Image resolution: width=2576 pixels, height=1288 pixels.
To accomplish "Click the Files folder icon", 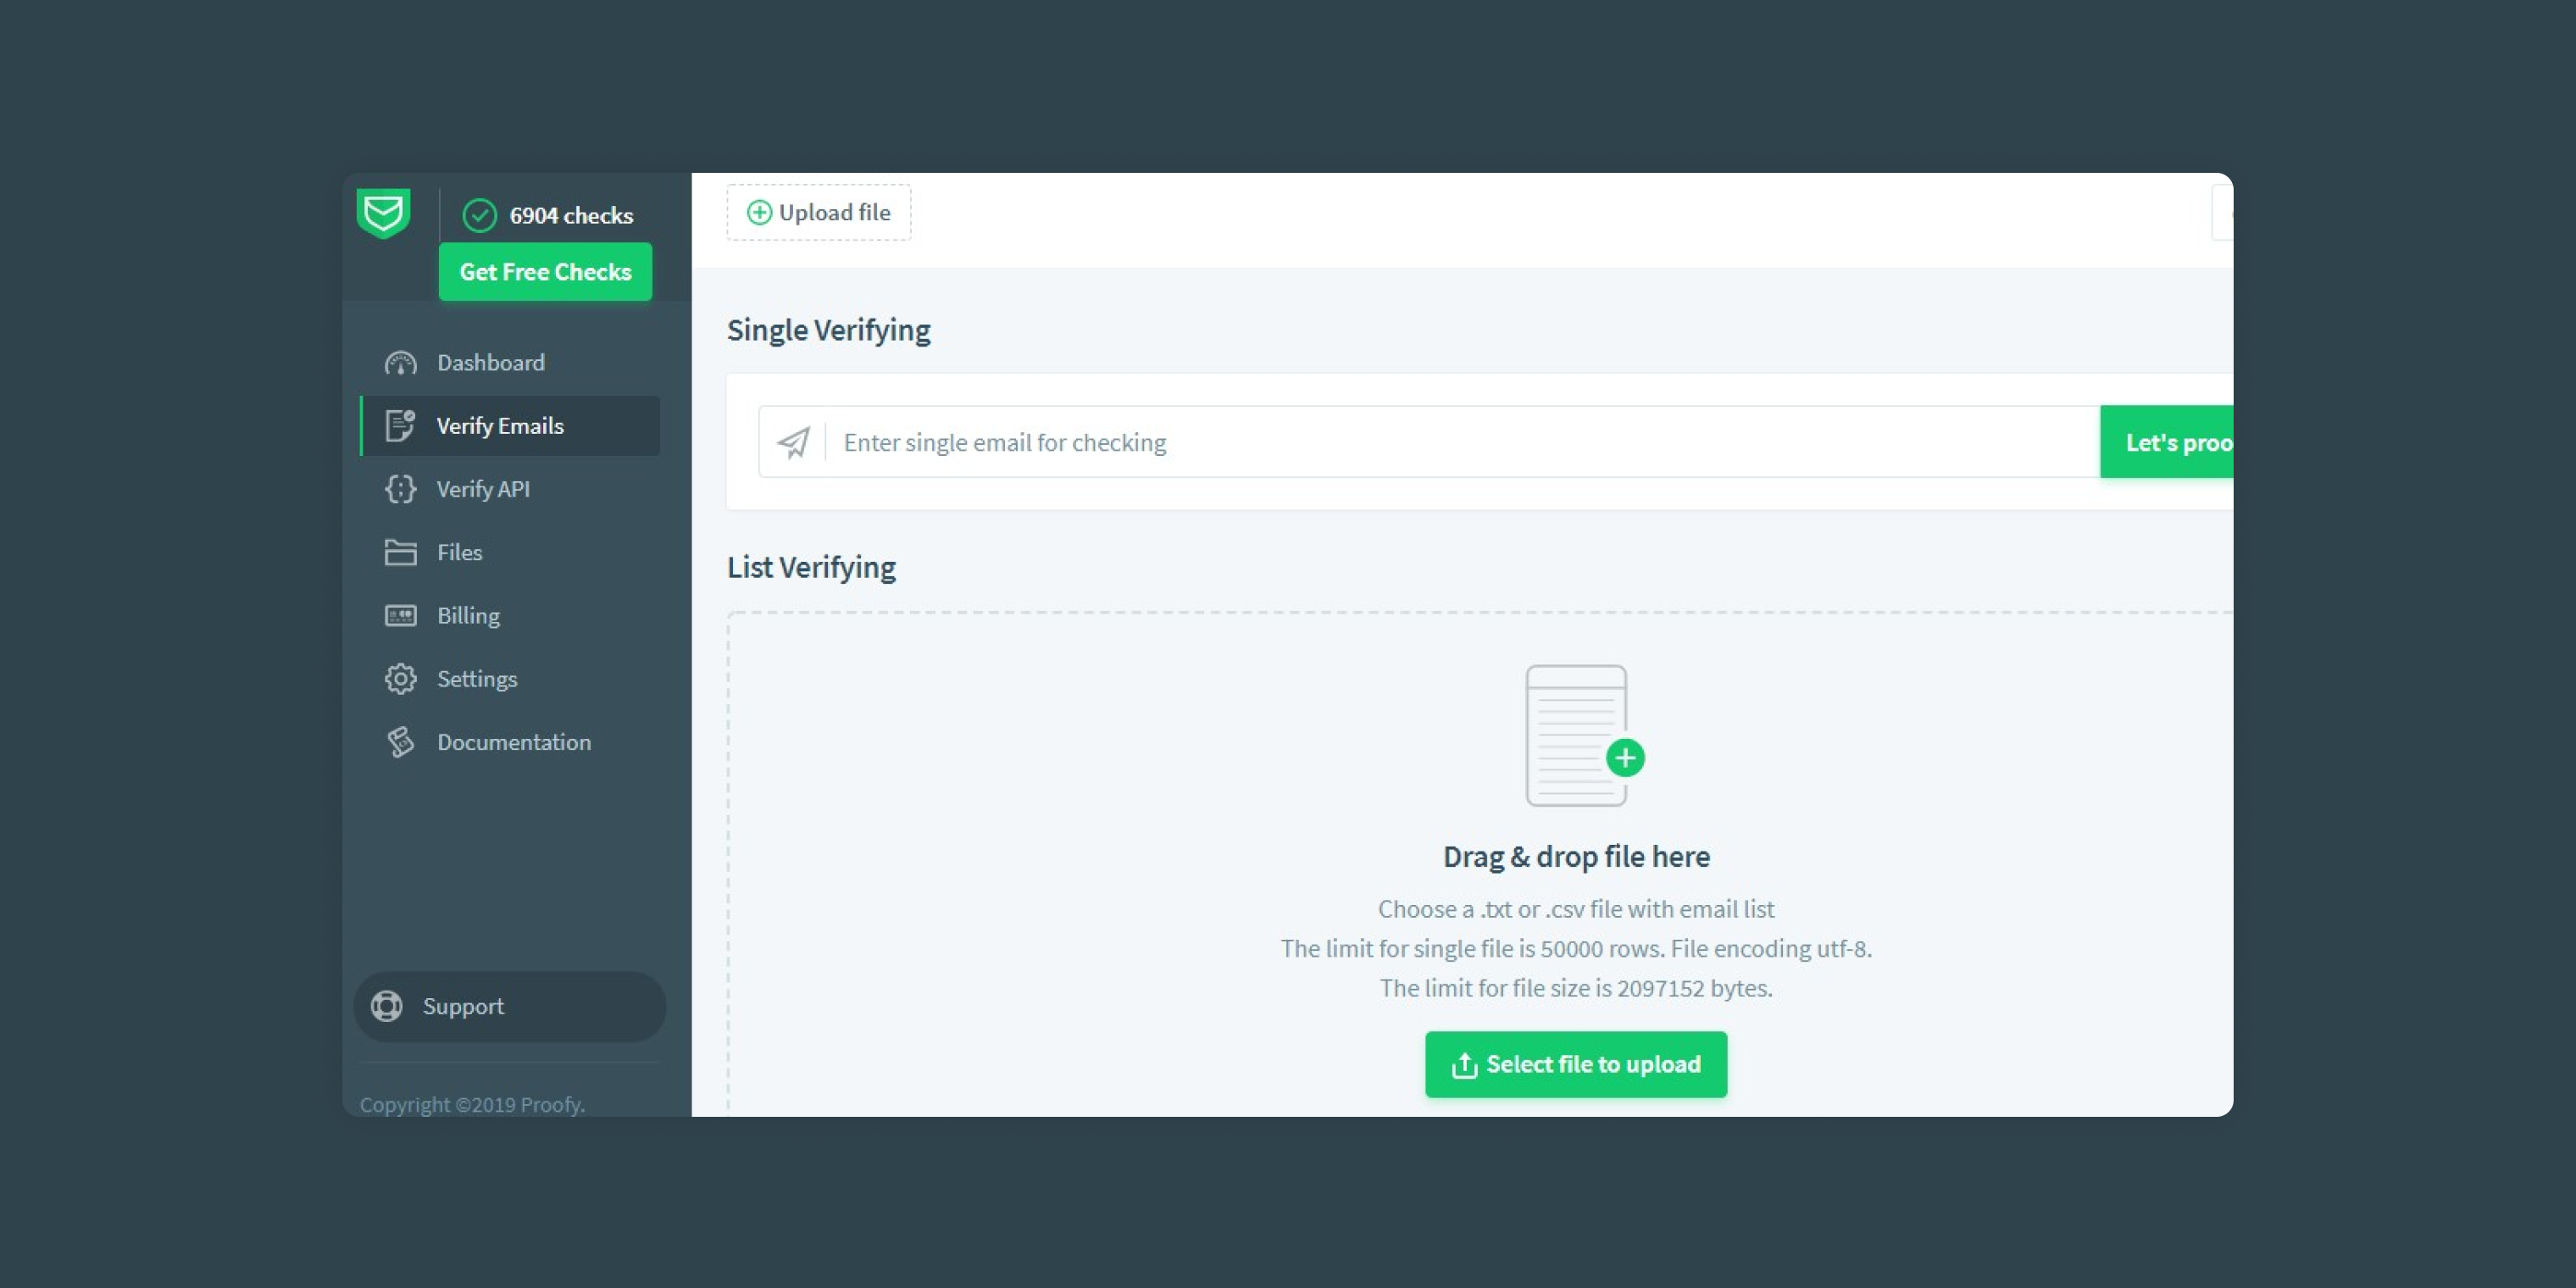I will point(401,552).
